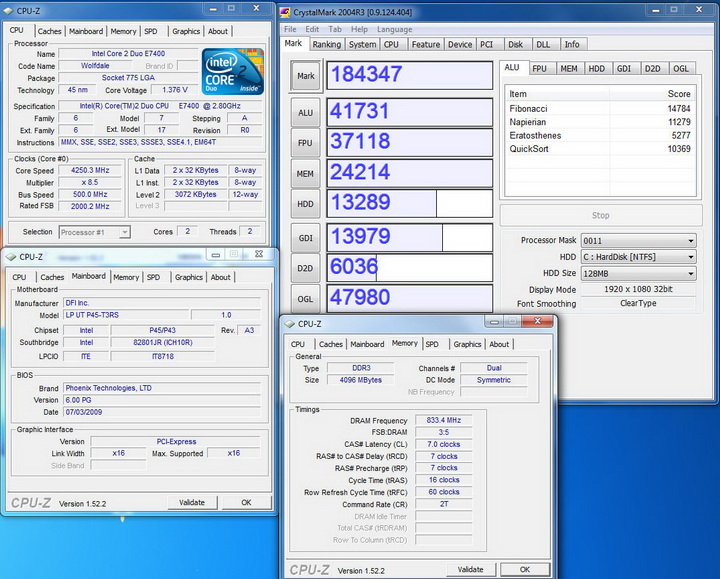Screen dimensions: 720x579
Task: Launch the HDD benchmark button
Action: pos(305,204)
